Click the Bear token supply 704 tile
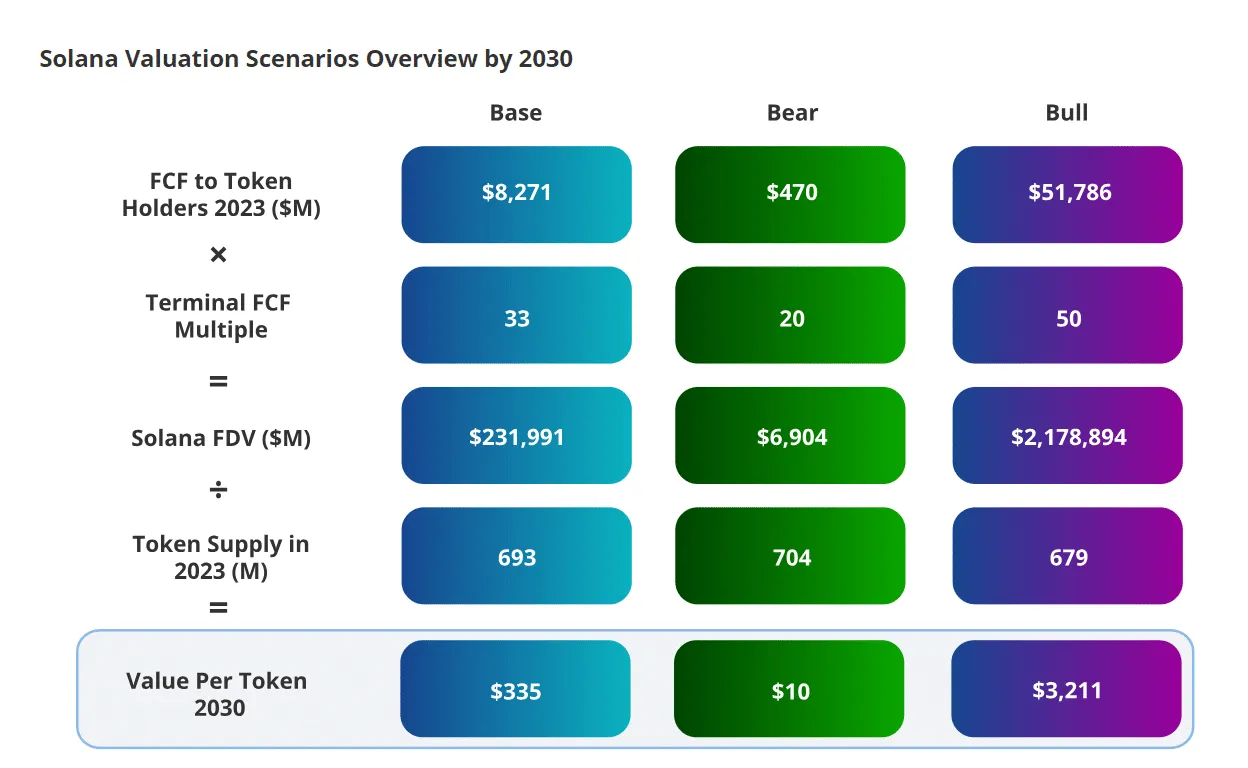This screenshot has width=1248, height=768. click(790, 556)
